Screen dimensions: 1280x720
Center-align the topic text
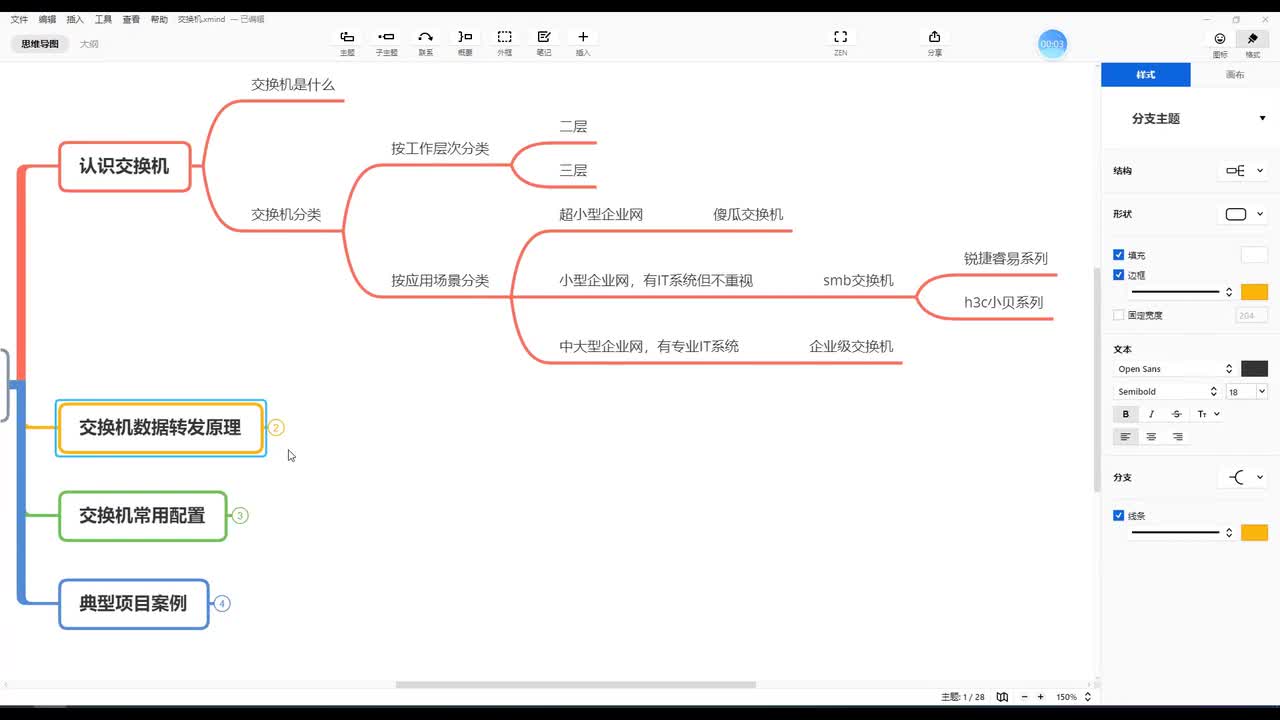[1151, 437]
